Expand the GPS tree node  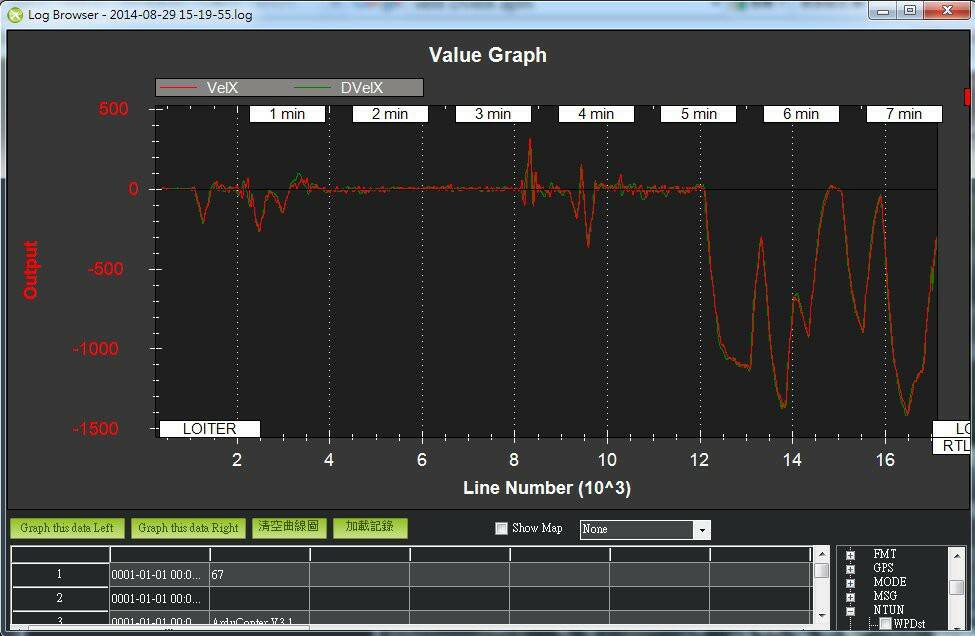(851, 568)
